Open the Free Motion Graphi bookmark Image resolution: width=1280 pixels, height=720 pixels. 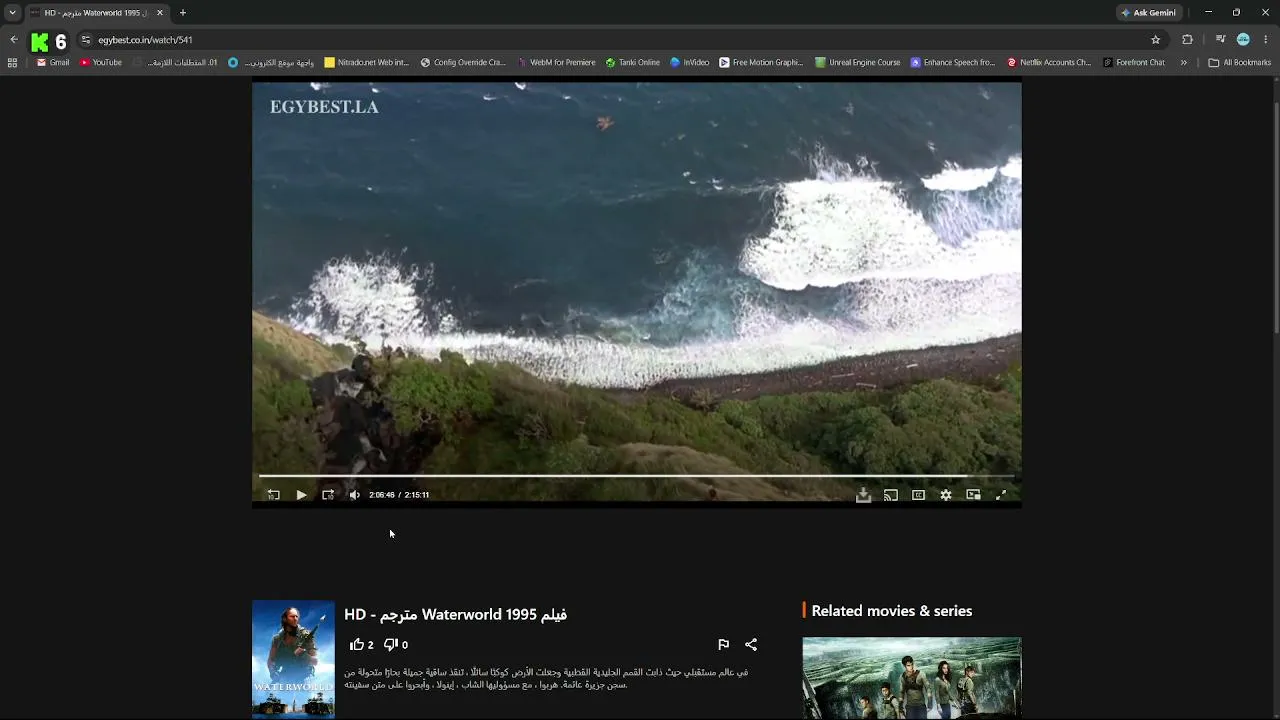click(761, 62)
